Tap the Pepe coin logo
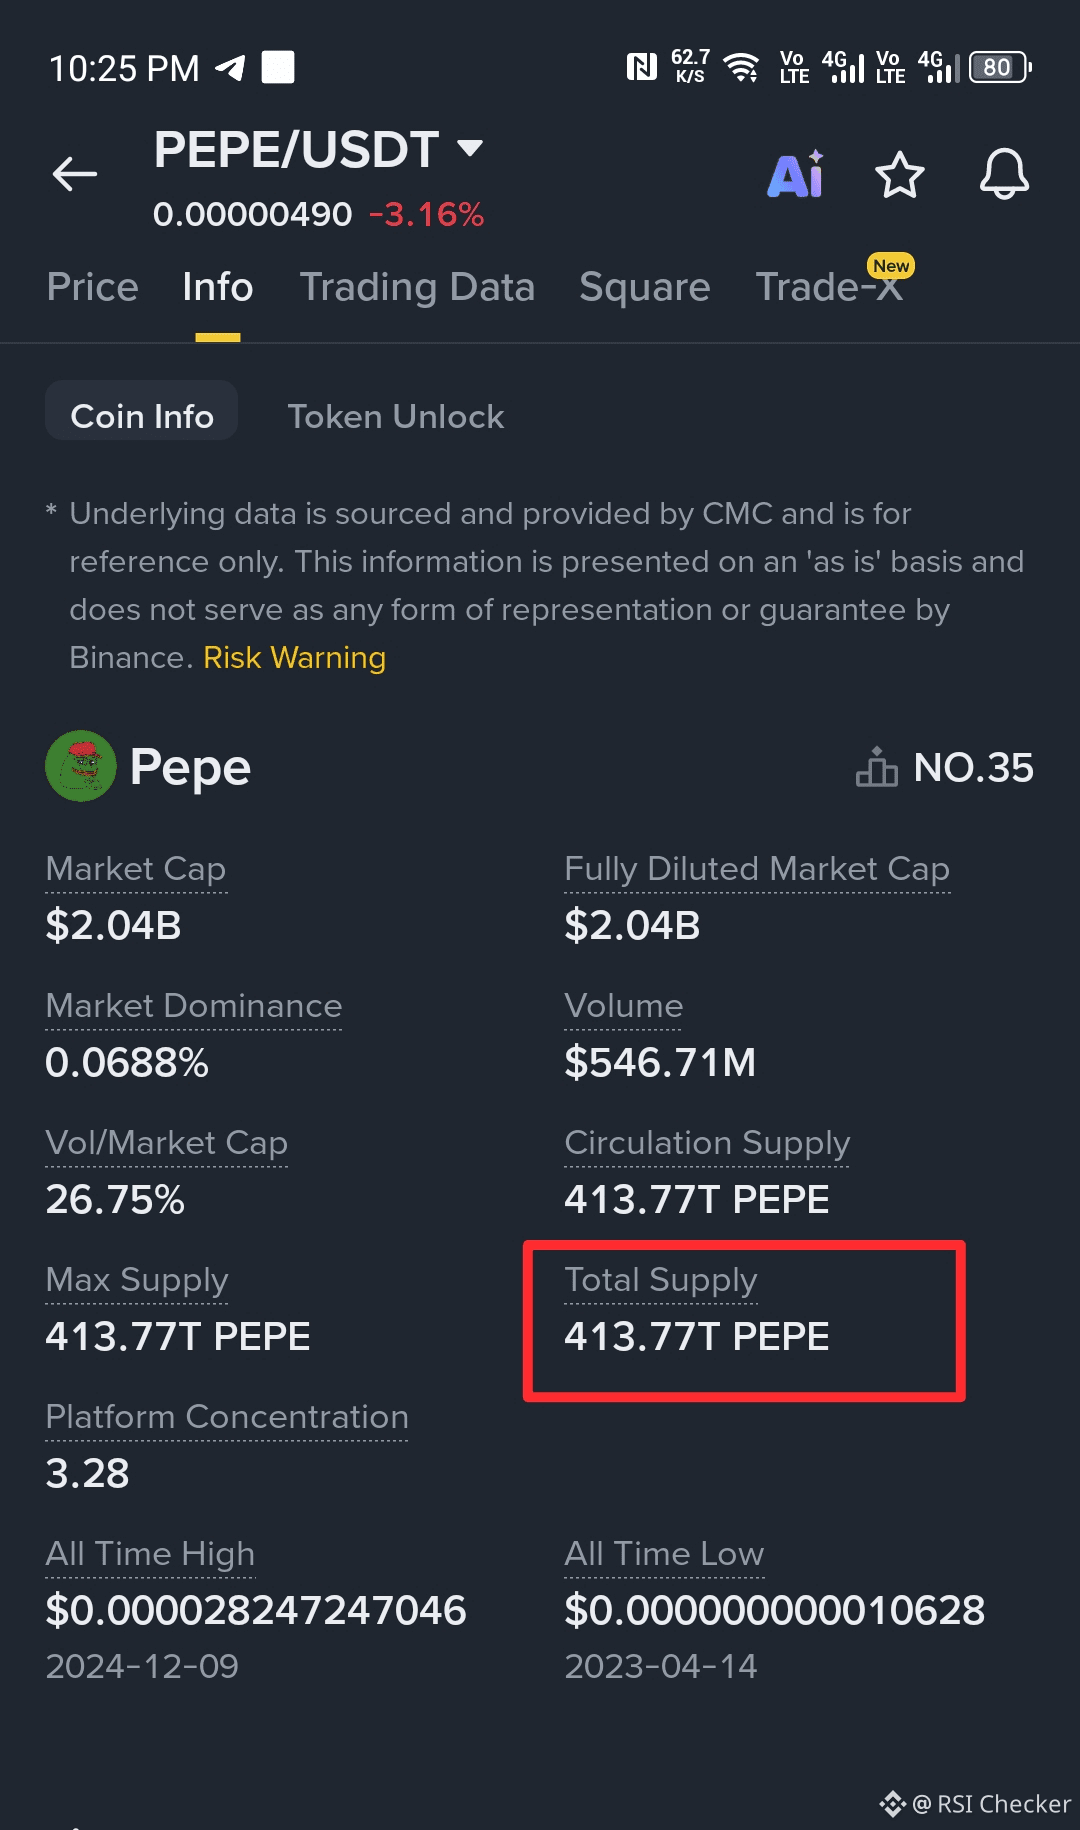 [81, 766]
